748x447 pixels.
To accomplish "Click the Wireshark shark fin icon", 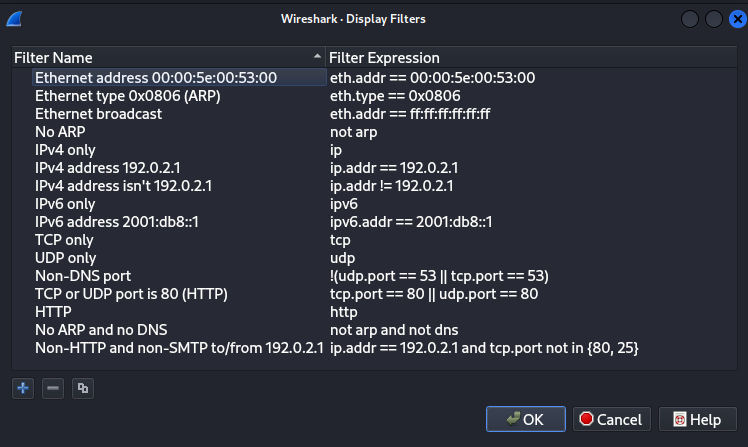I will [x=14, y=19].
